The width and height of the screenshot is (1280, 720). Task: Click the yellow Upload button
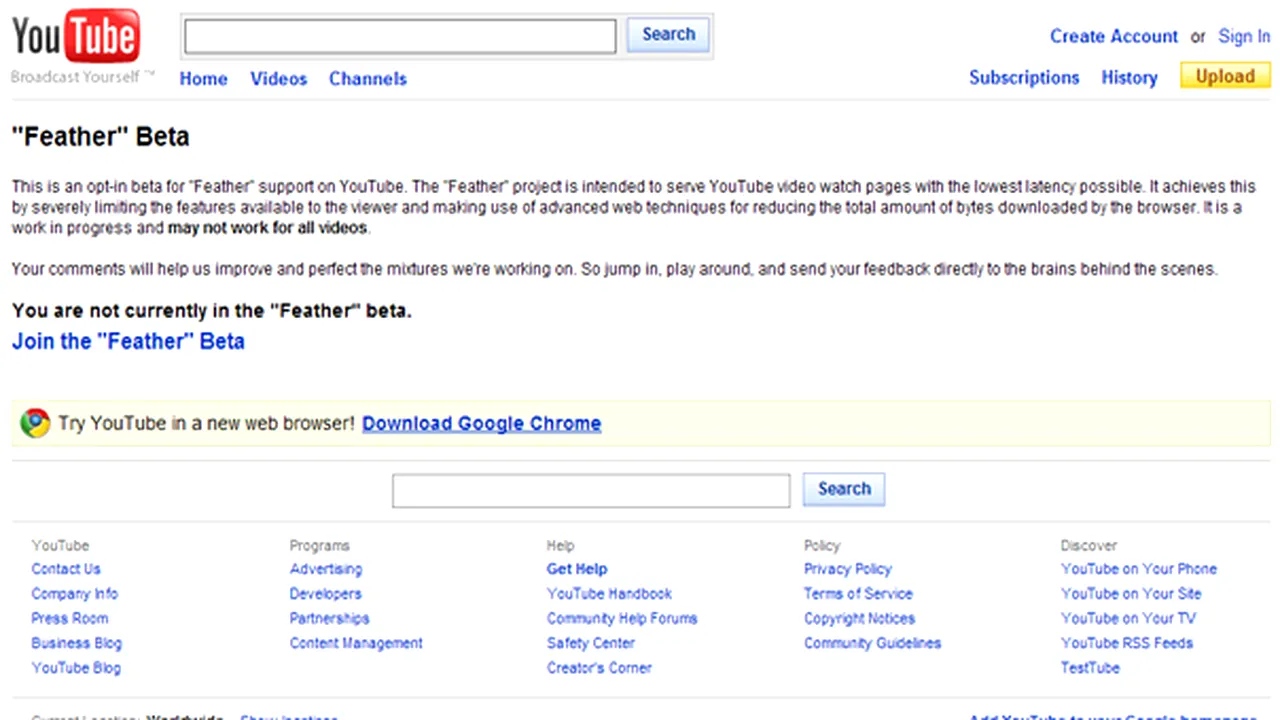1225,76
